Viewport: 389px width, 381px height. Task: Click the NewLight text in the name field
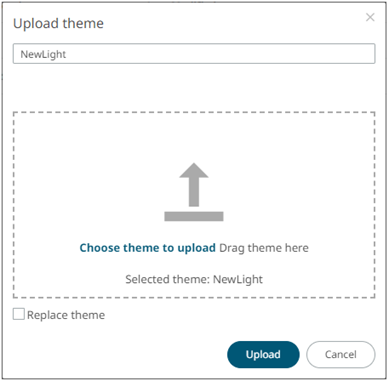(x=43, y=54)
